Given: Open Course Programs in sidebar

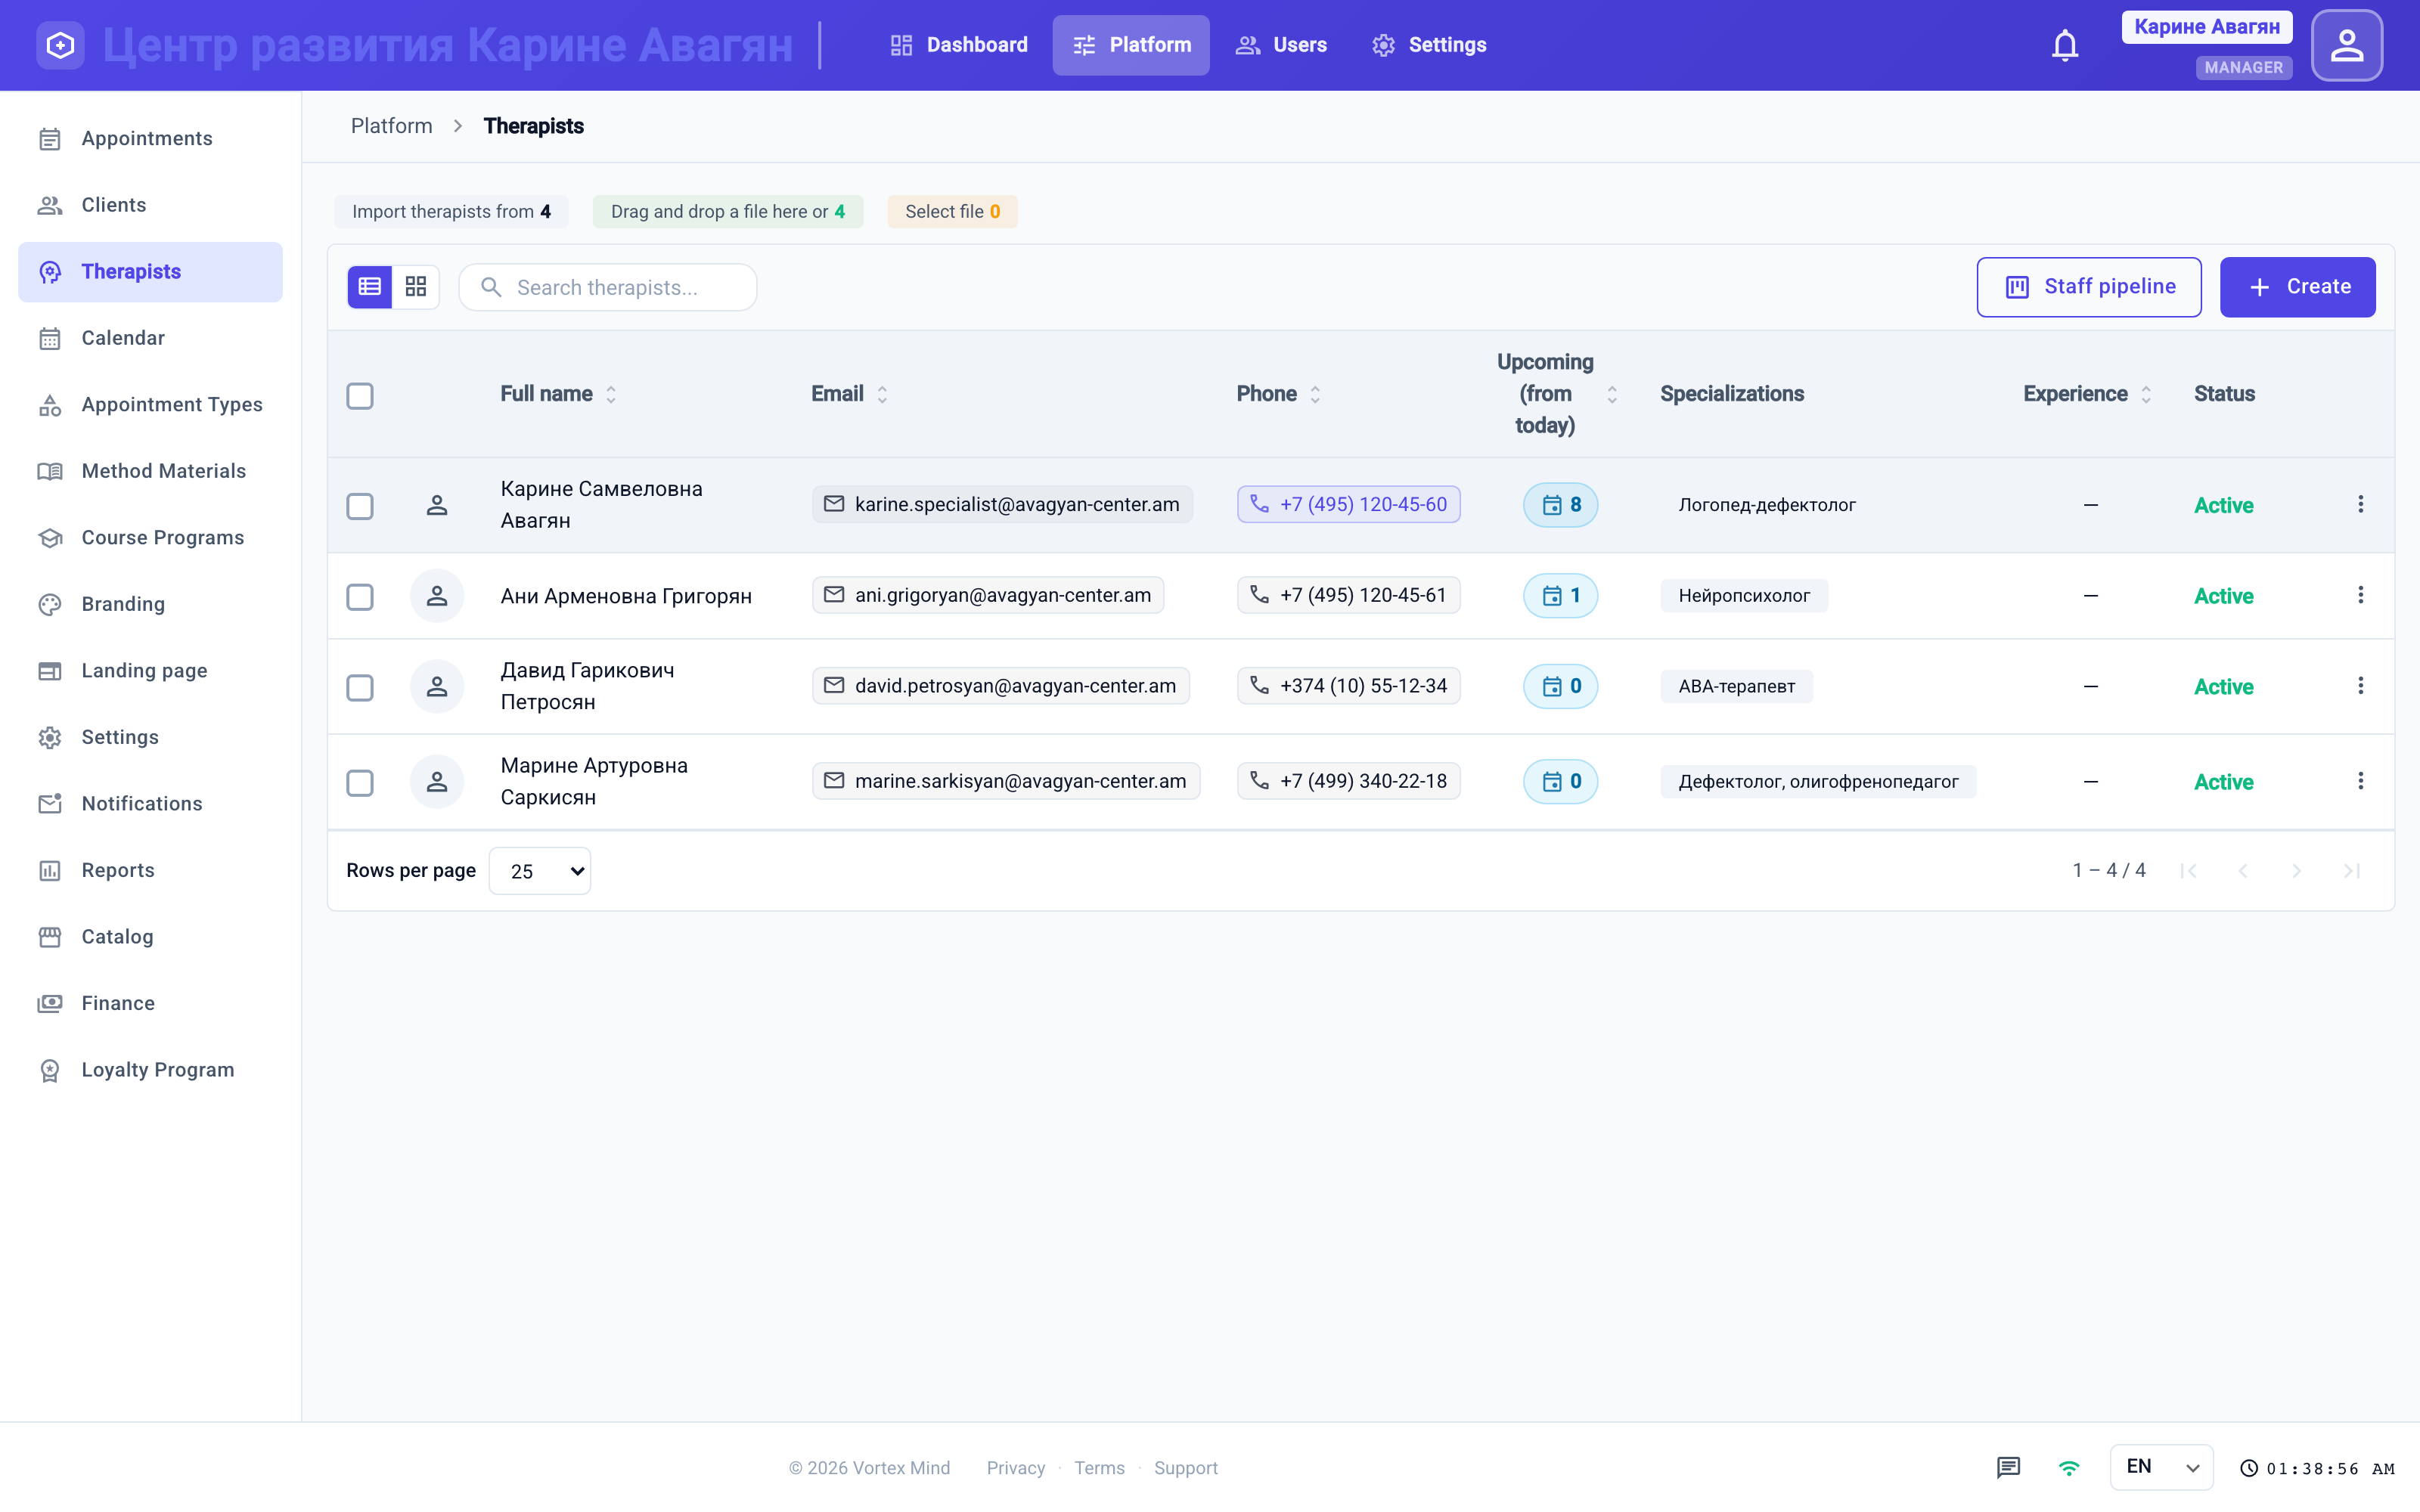Looking at the screenshot, I should 150,538.
